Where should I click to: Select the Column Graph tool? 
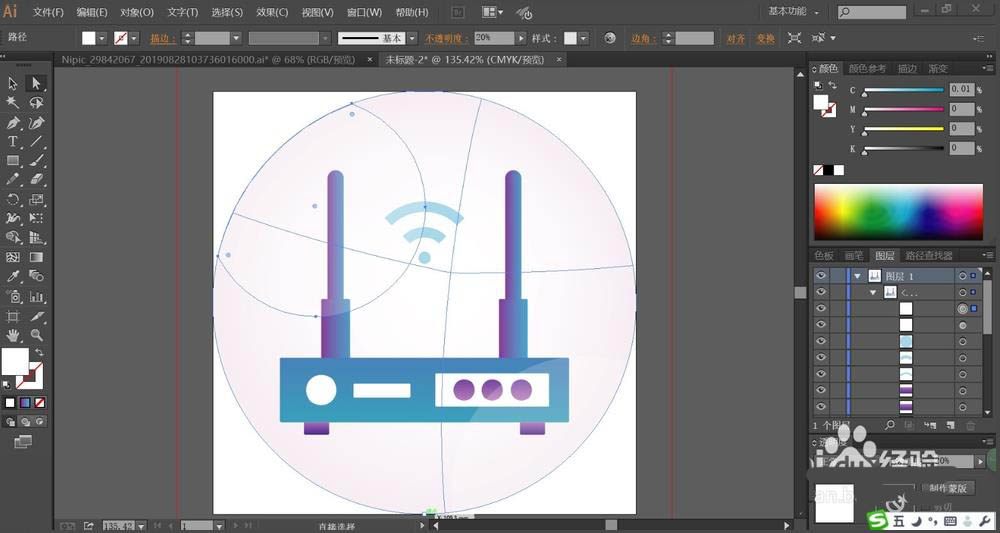pos(36,296)
